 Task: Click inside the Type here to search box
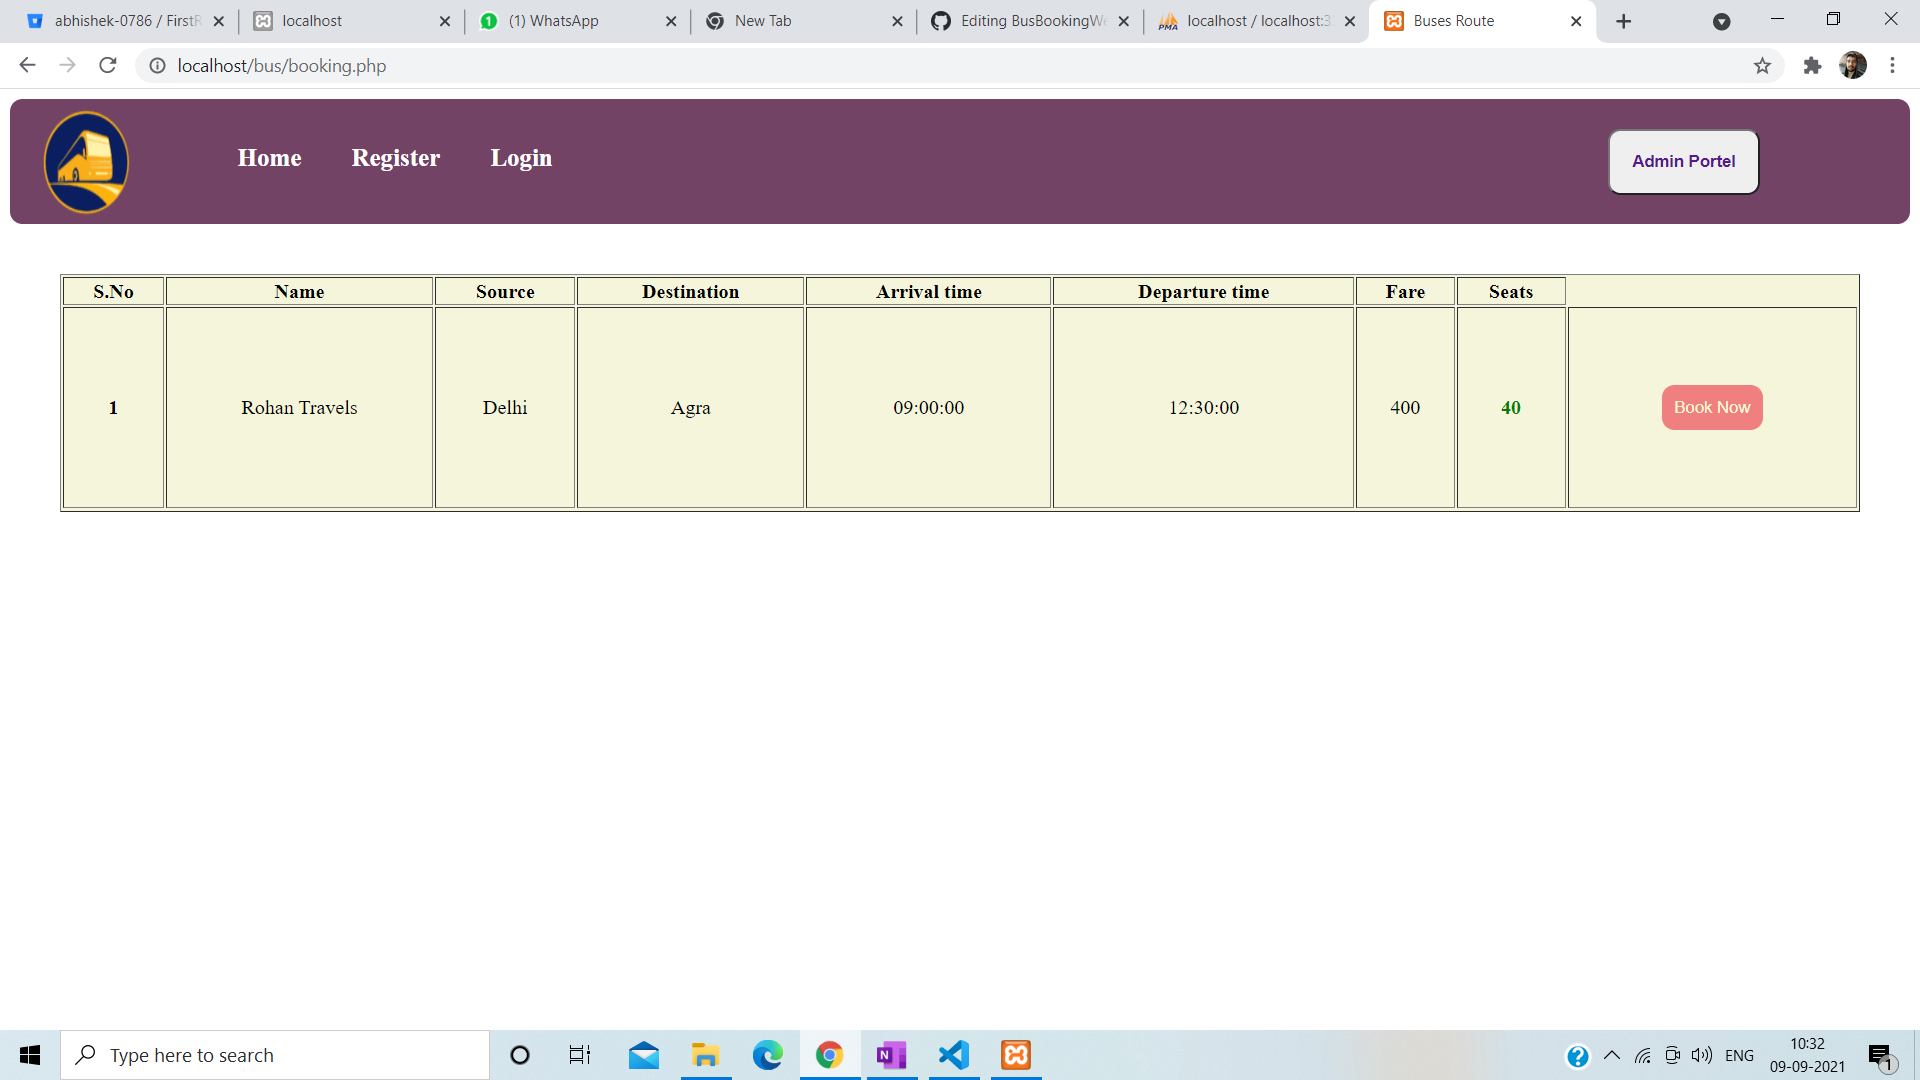pos(275,1054)
